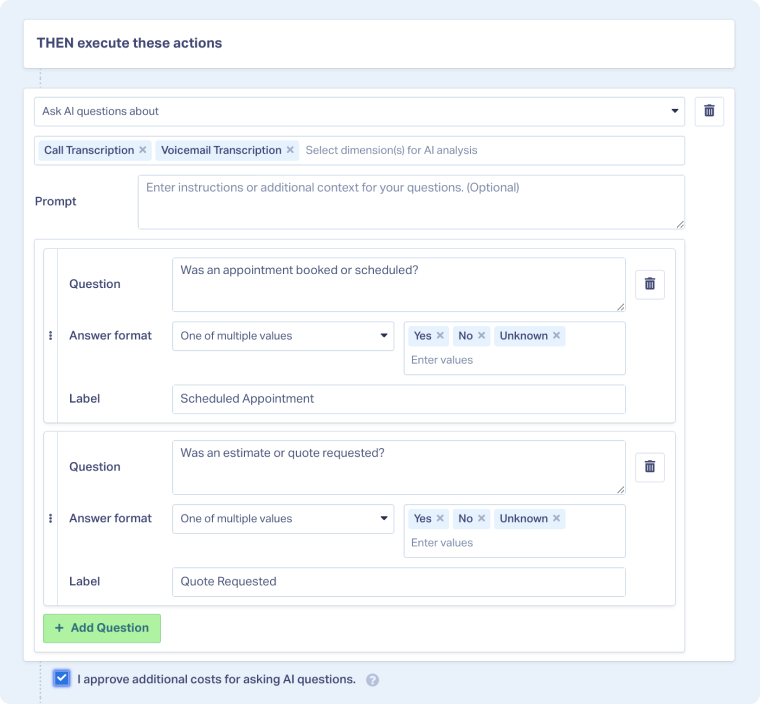Click drag handle of Scheduled Appointment question
Image resolution: width=760 pixels, height=704 pixels.
50,336
